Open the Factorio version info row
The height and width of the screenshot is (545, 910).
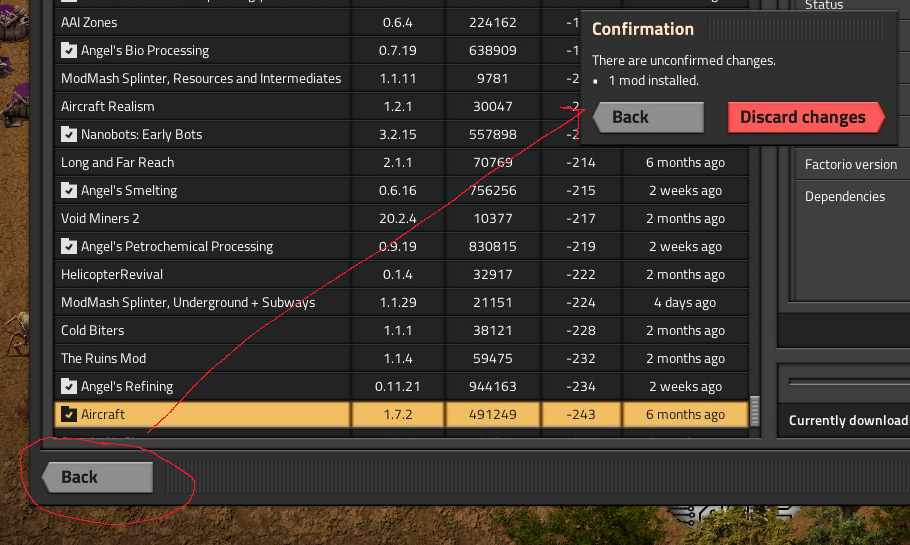pyautogui.click(x=850, y=164)
